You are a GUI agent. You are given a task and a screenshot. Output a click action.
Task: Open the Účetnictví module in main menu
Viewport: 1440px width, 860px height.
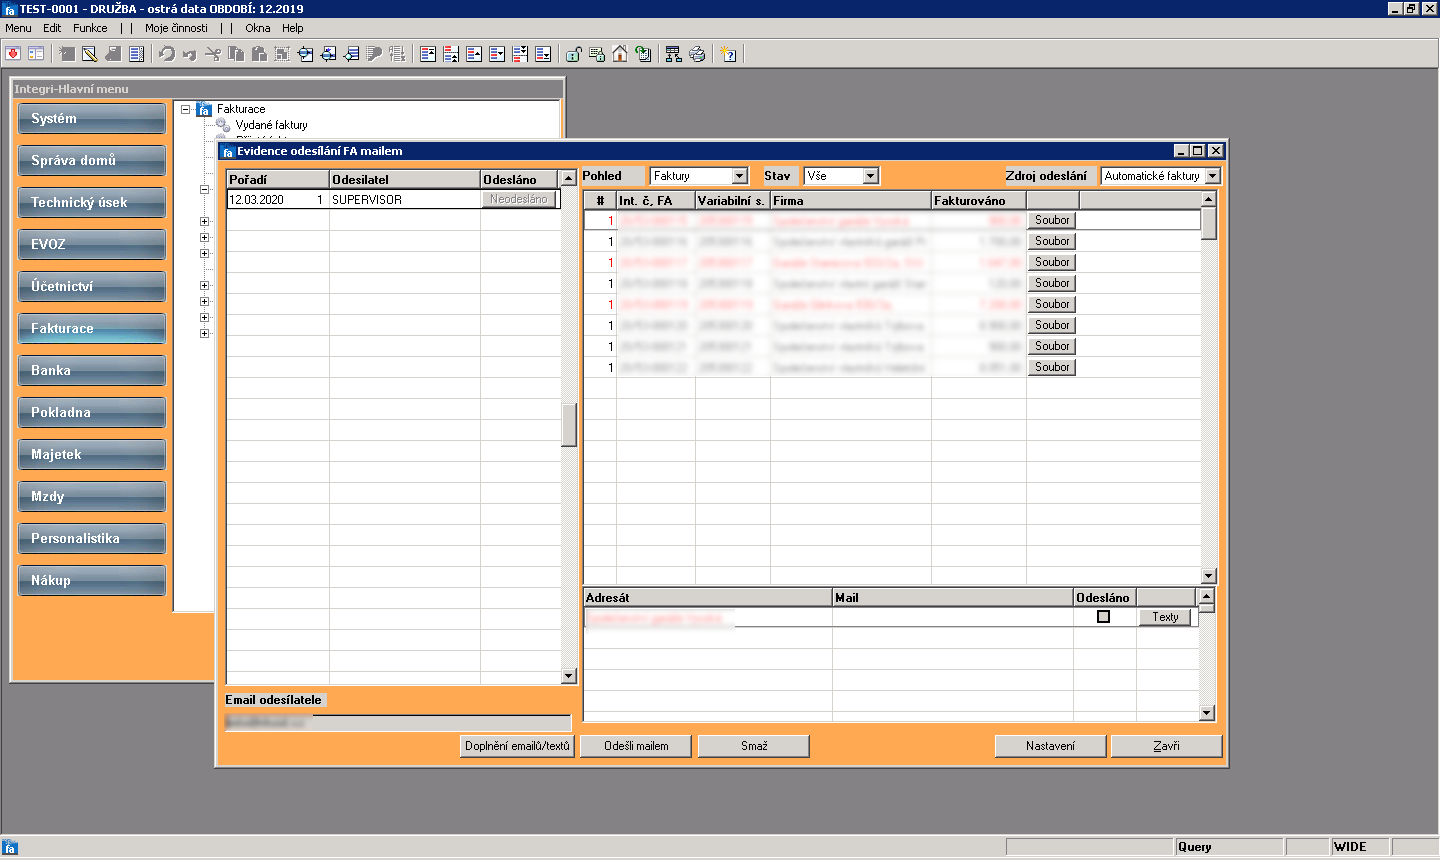coord(92,286)
